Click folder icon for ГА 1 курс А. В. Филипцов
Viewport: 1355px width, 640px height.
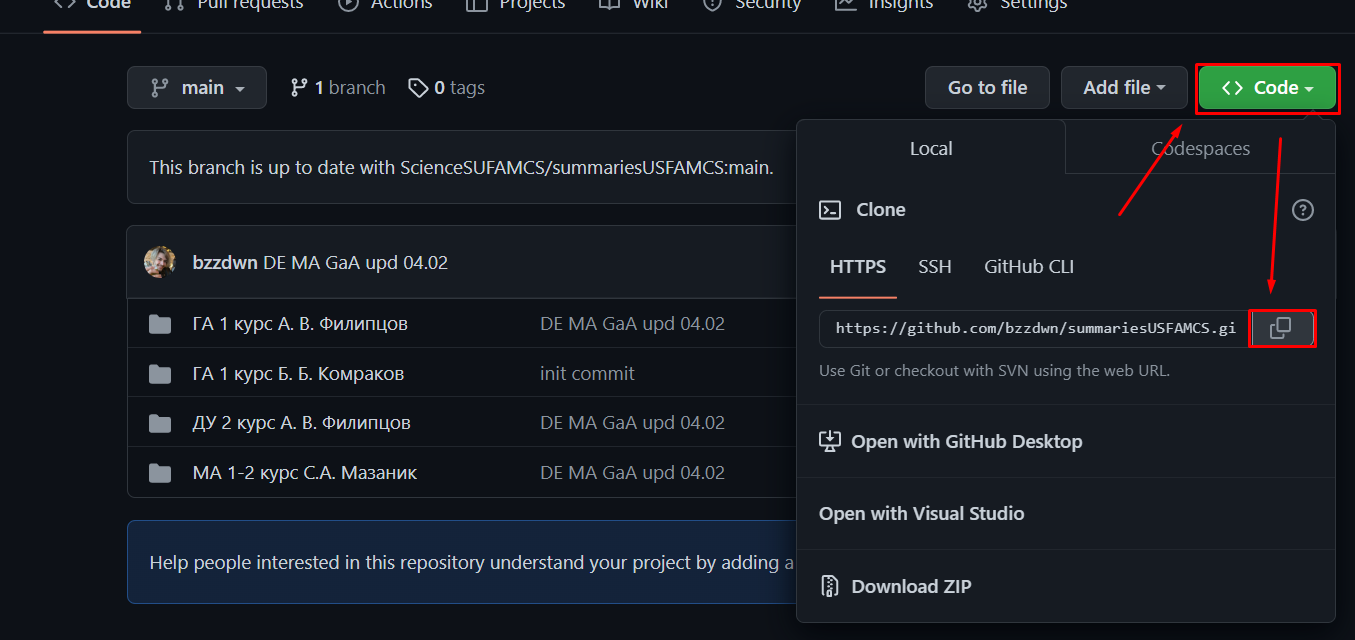pos(160,324)
